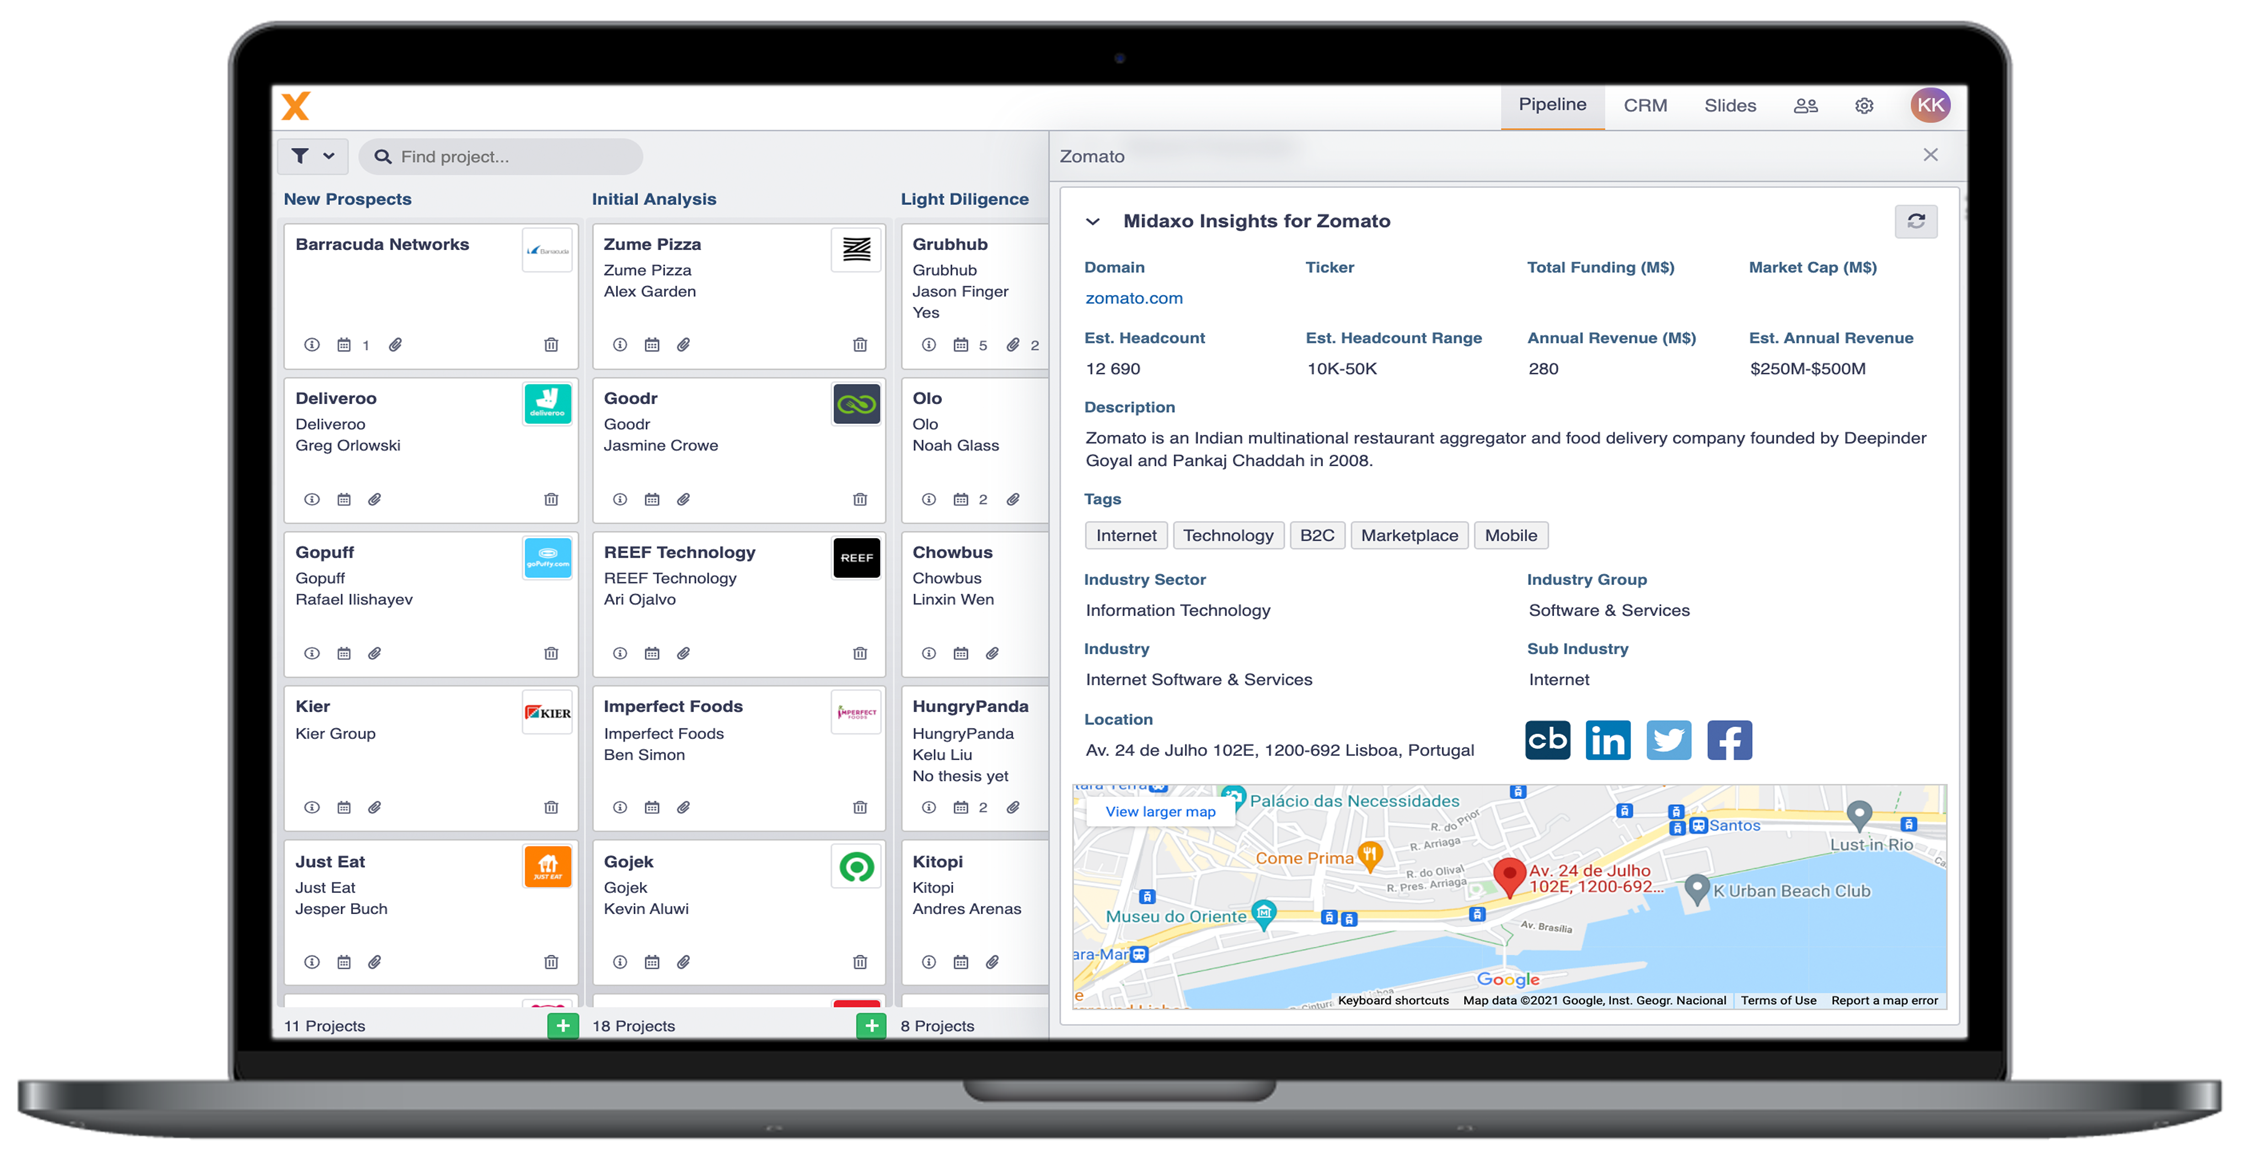Toggle visibility icon on Kier card
The width and height of the screenshot is (2247, 1171).
click(x=312, y=805)
